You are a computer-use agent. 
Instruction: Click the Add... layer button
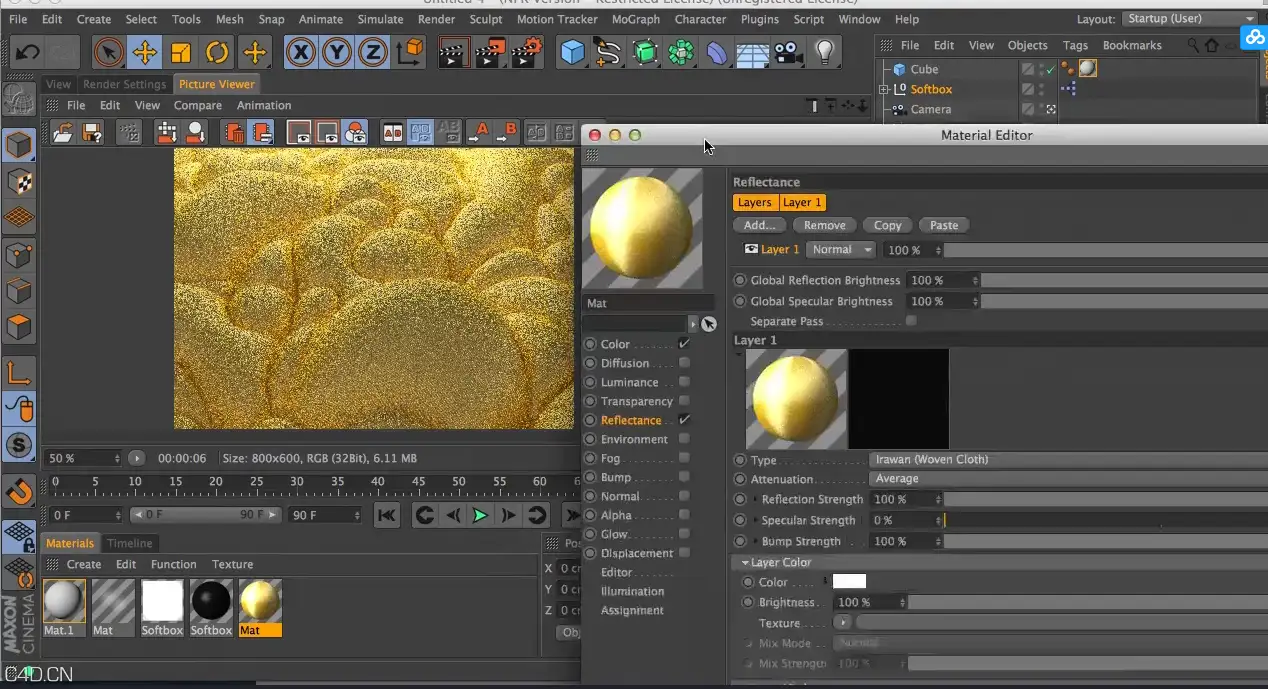click(760, 225)
